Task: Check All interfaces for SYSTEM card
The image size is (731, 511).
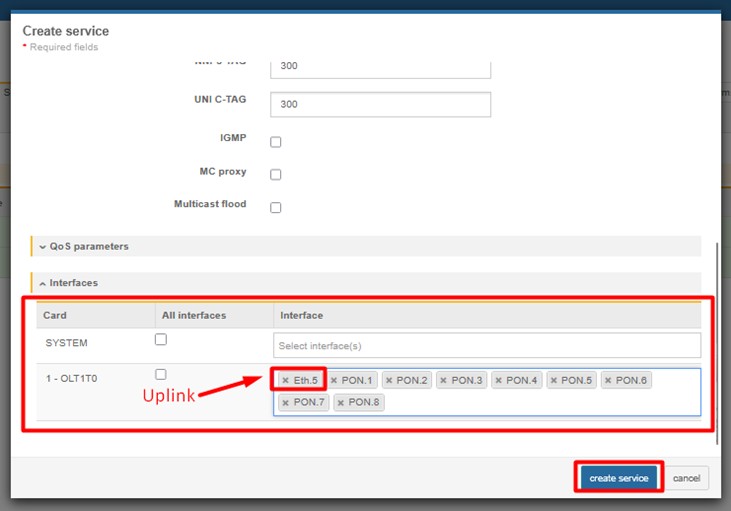Action: pos(161,340)
